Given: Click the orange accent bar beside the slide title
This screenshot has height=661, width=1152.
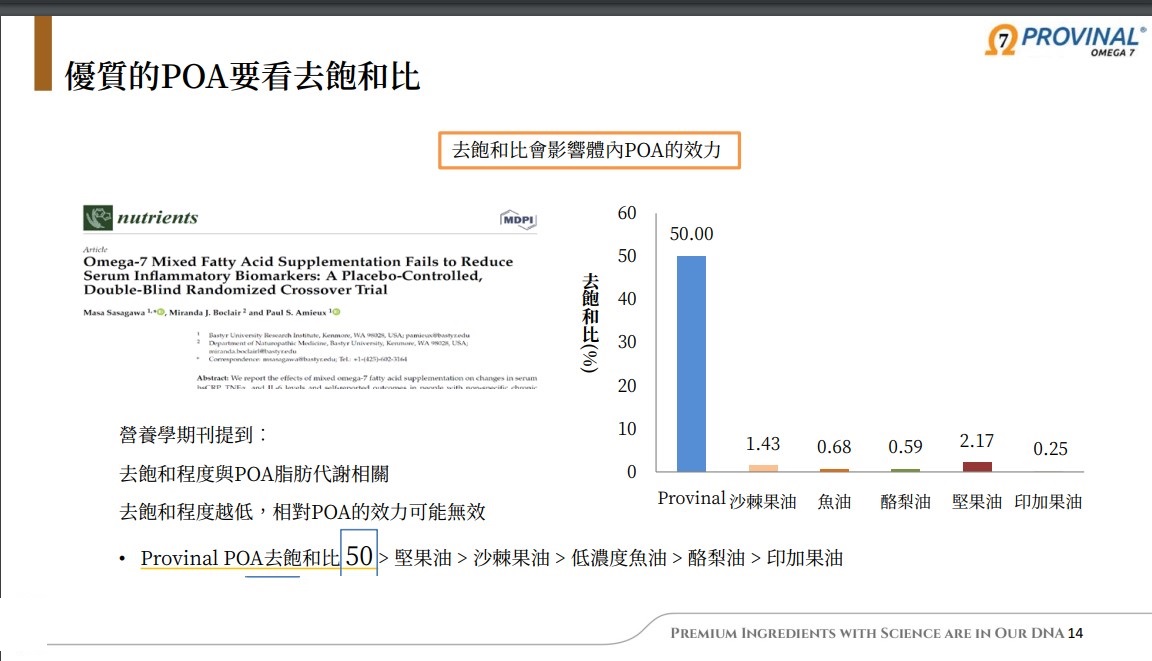Looking at the screenshot, I should (43, 53).
